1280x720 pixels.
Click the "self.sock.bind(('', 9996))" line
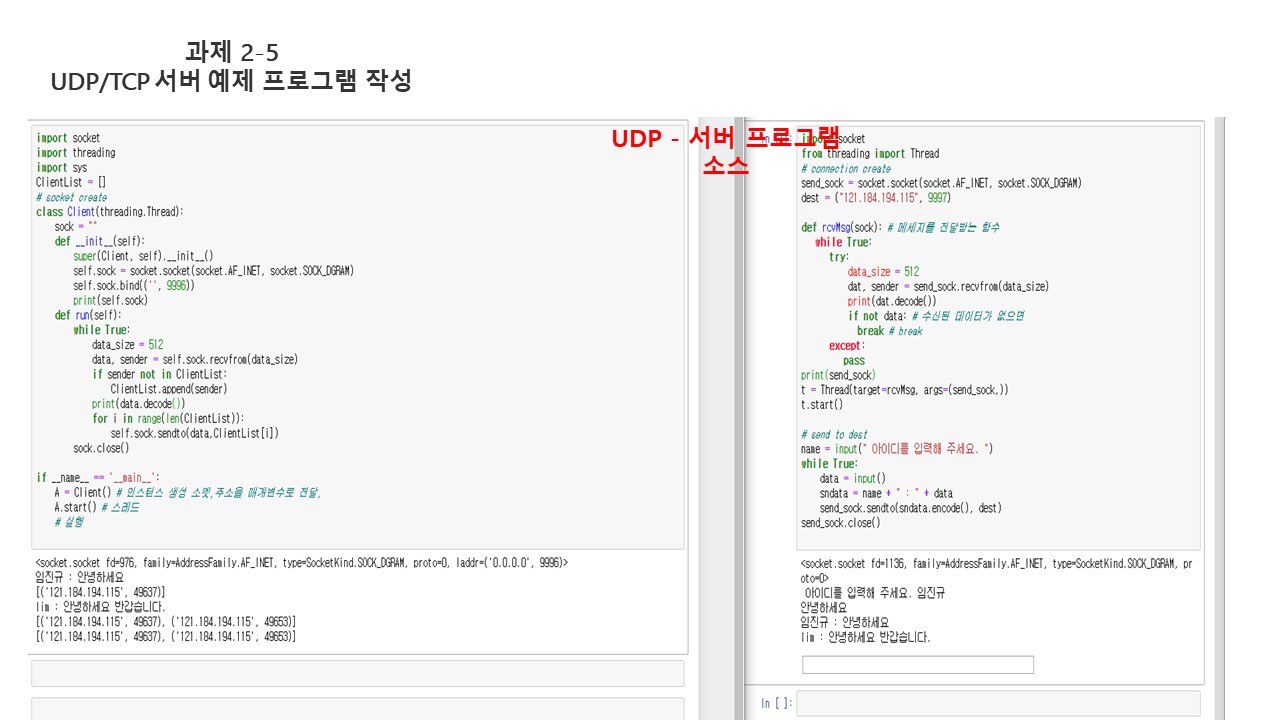tap(134, 285)
